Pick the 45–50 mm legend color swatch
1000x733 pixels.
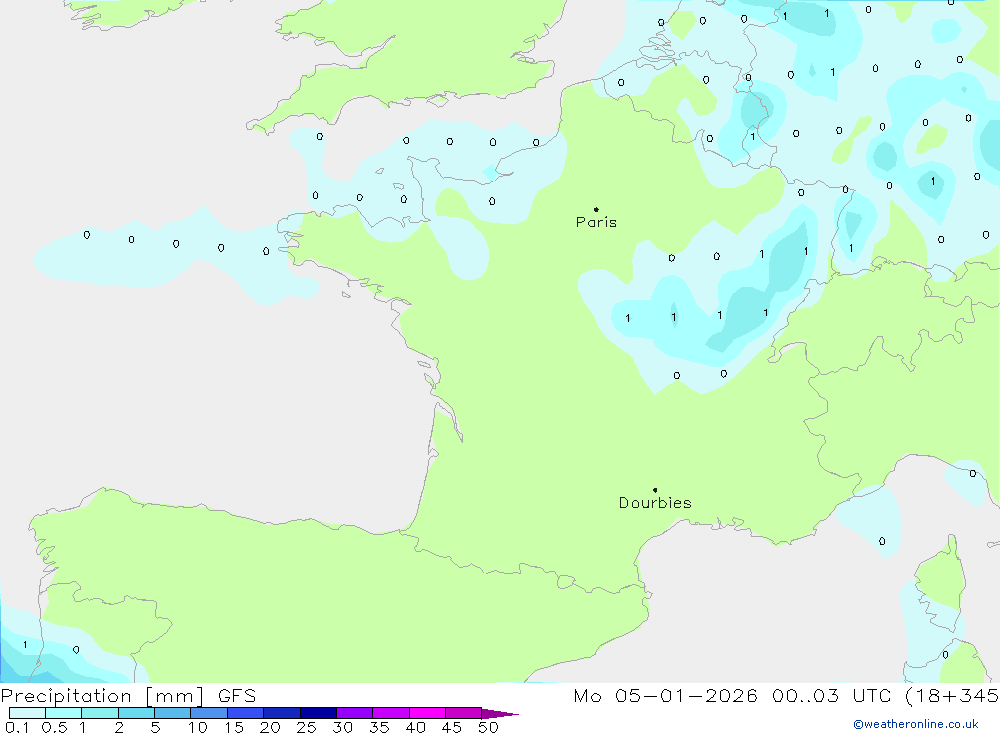coord(464,713)
